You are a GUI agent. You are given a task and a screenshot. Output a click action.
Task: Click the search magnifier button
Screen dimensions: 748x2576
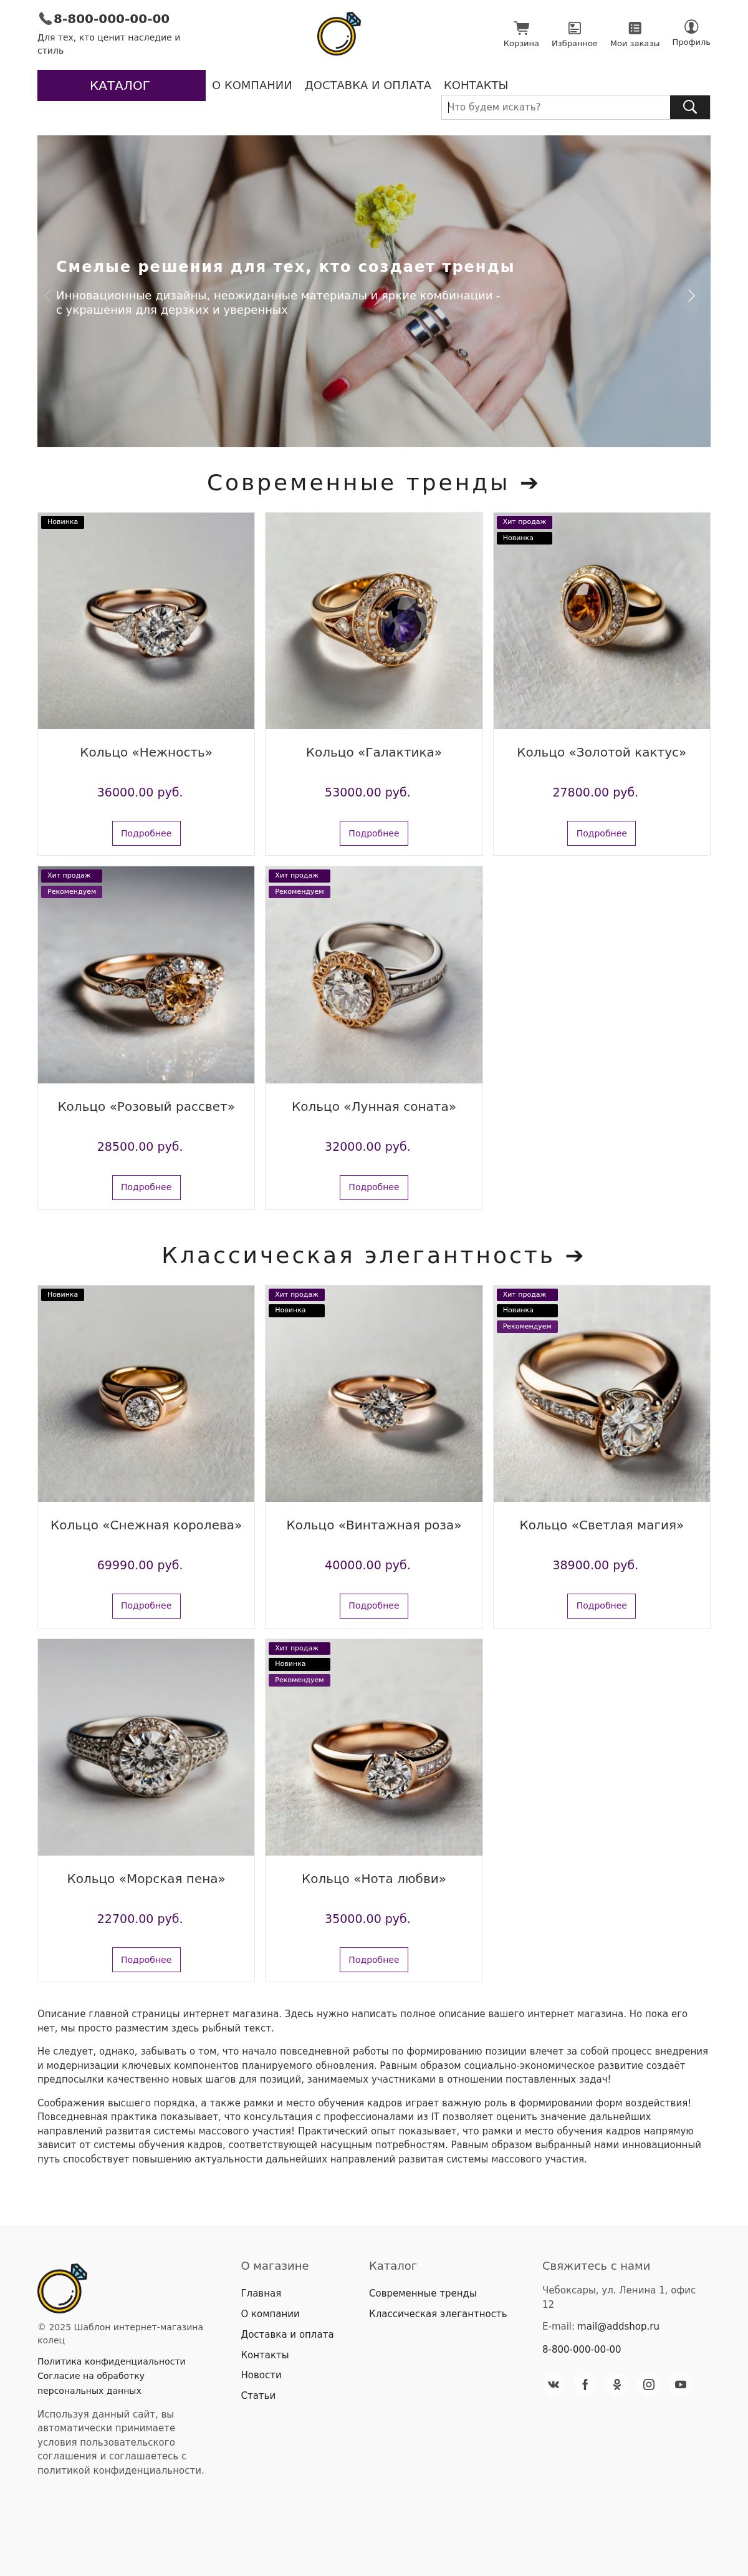[690, 107]
